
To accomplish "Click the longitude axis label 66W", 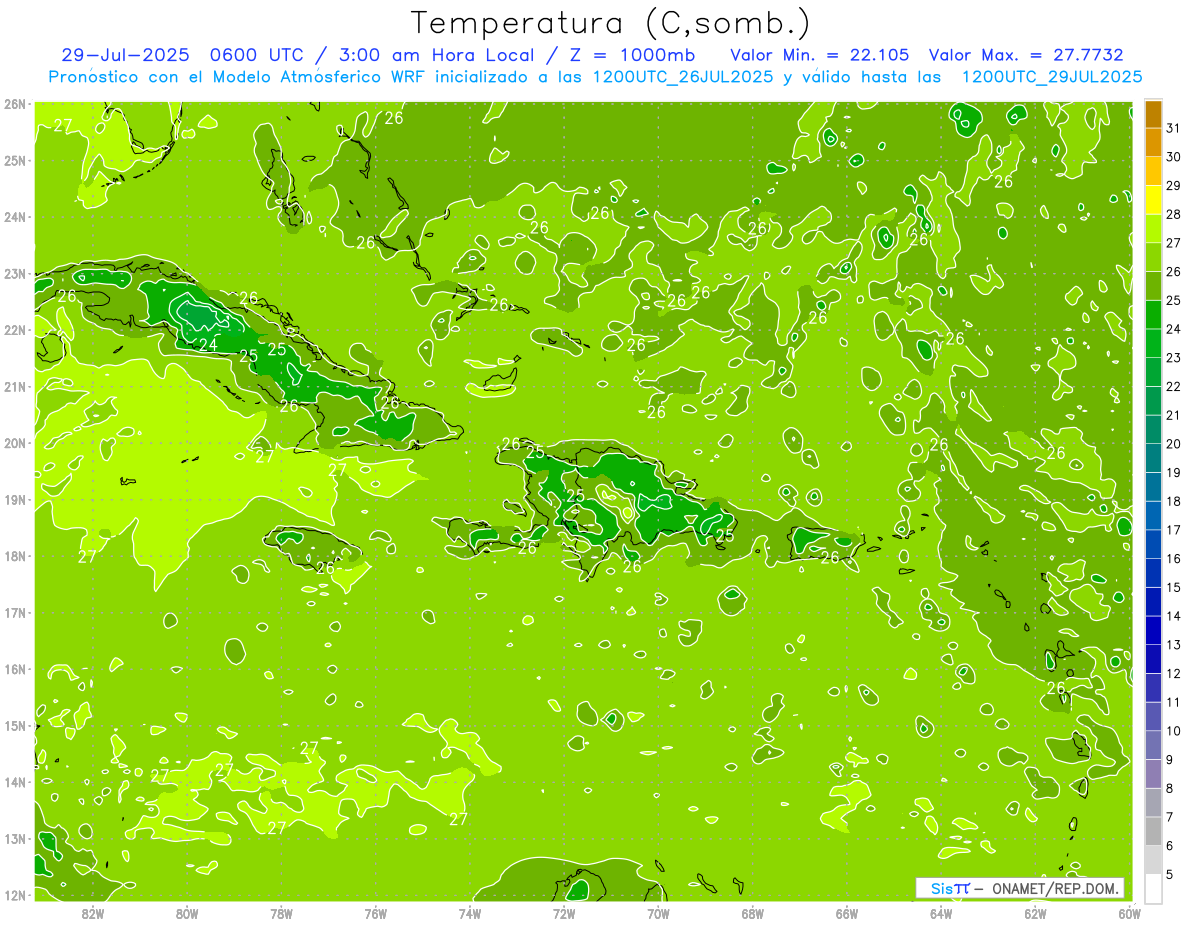I will (x=847, y=913).
